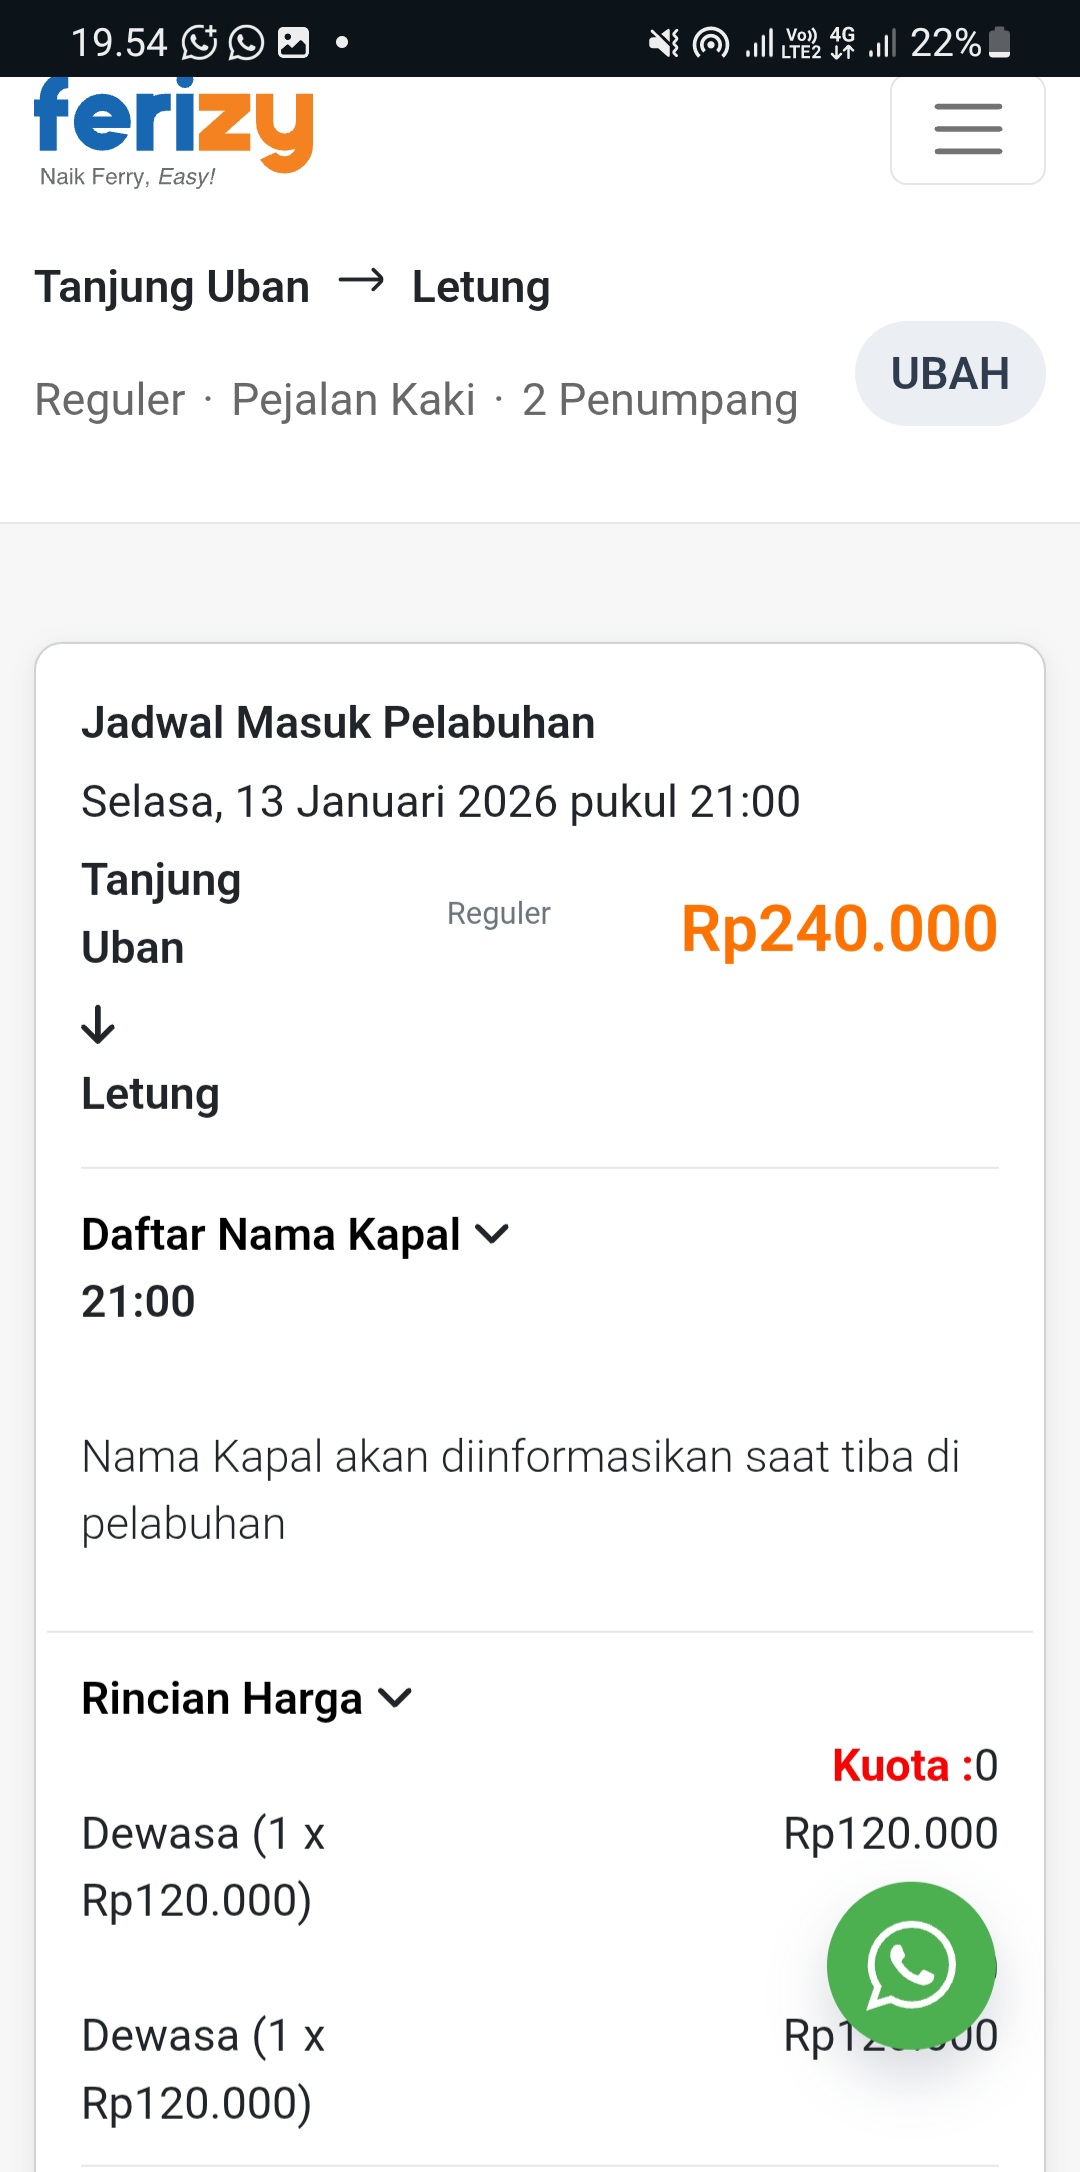The height and width of the screenshot is (2172, 1080).
Task: Collapse the Rincian Harga chevron
Action: coord(396,1698)
